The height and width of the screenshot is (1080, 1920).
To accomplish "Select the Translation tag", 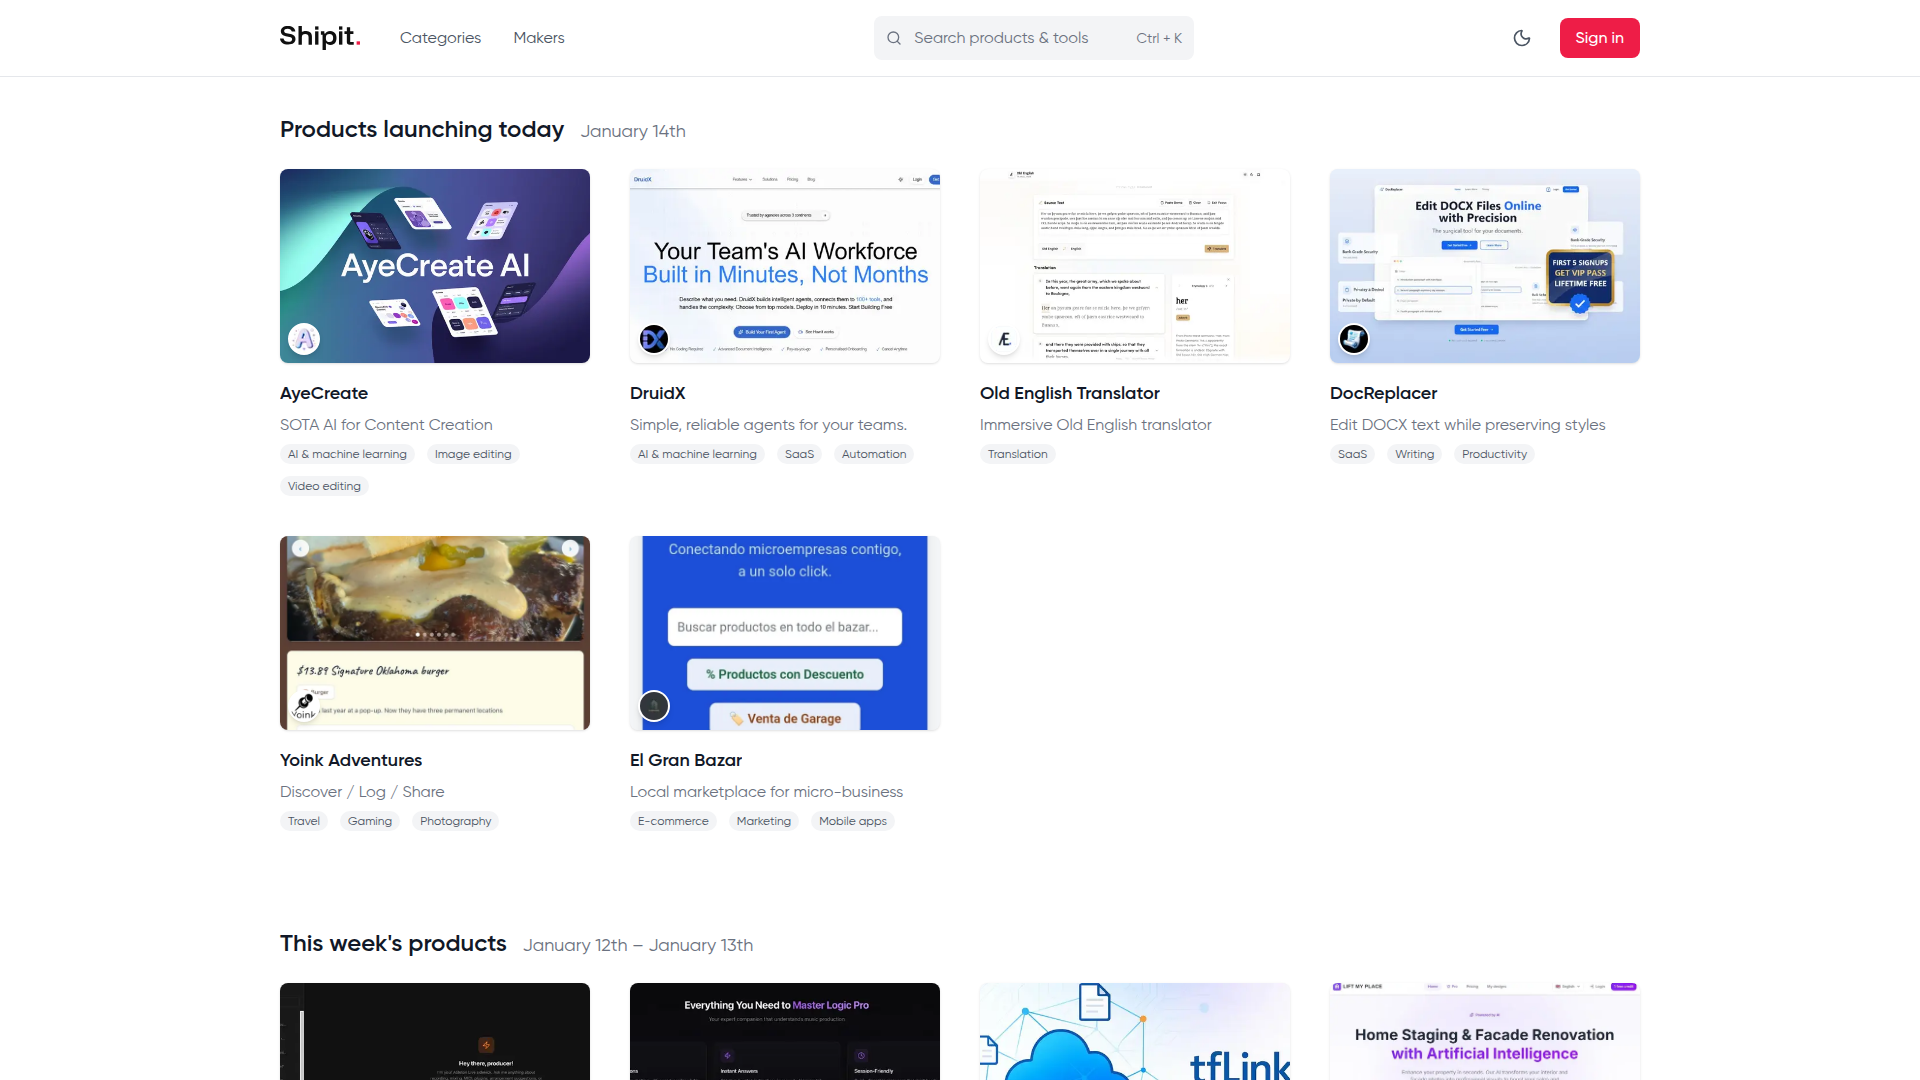I will tap(1018, 454).
